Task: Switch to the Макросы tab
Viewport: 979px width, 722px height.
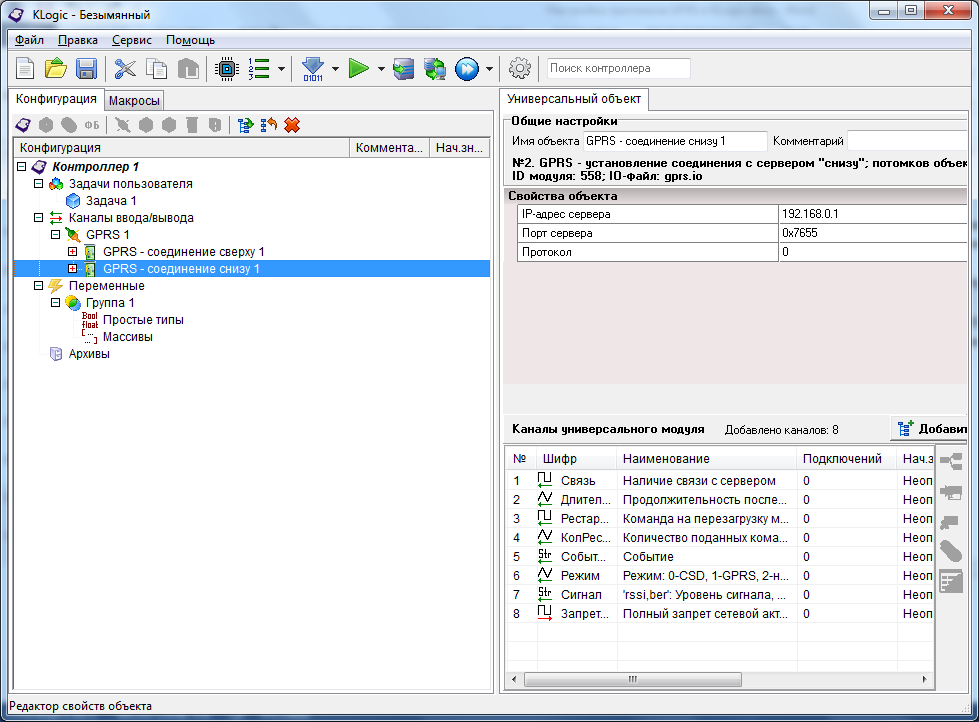Action: point(134,101)
